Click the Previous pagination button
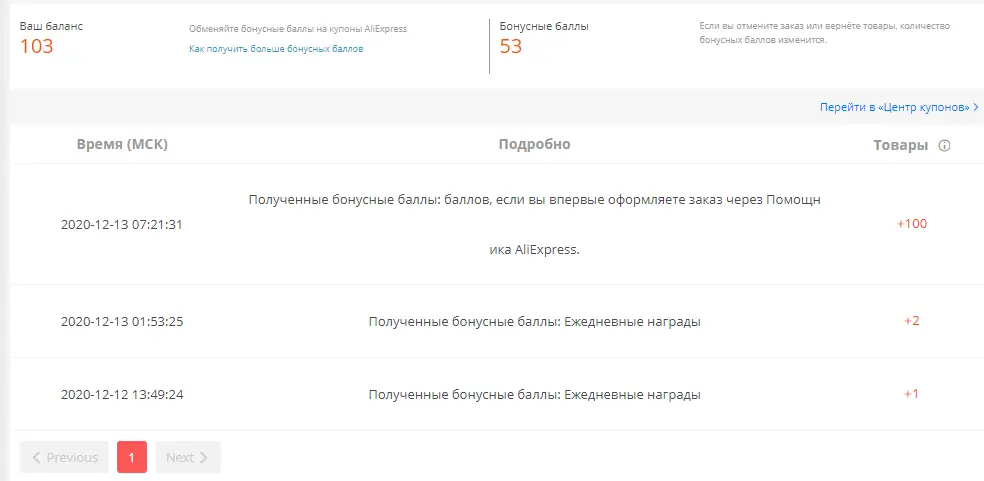Viewport: 984px width, 481px height. (65, 457)
